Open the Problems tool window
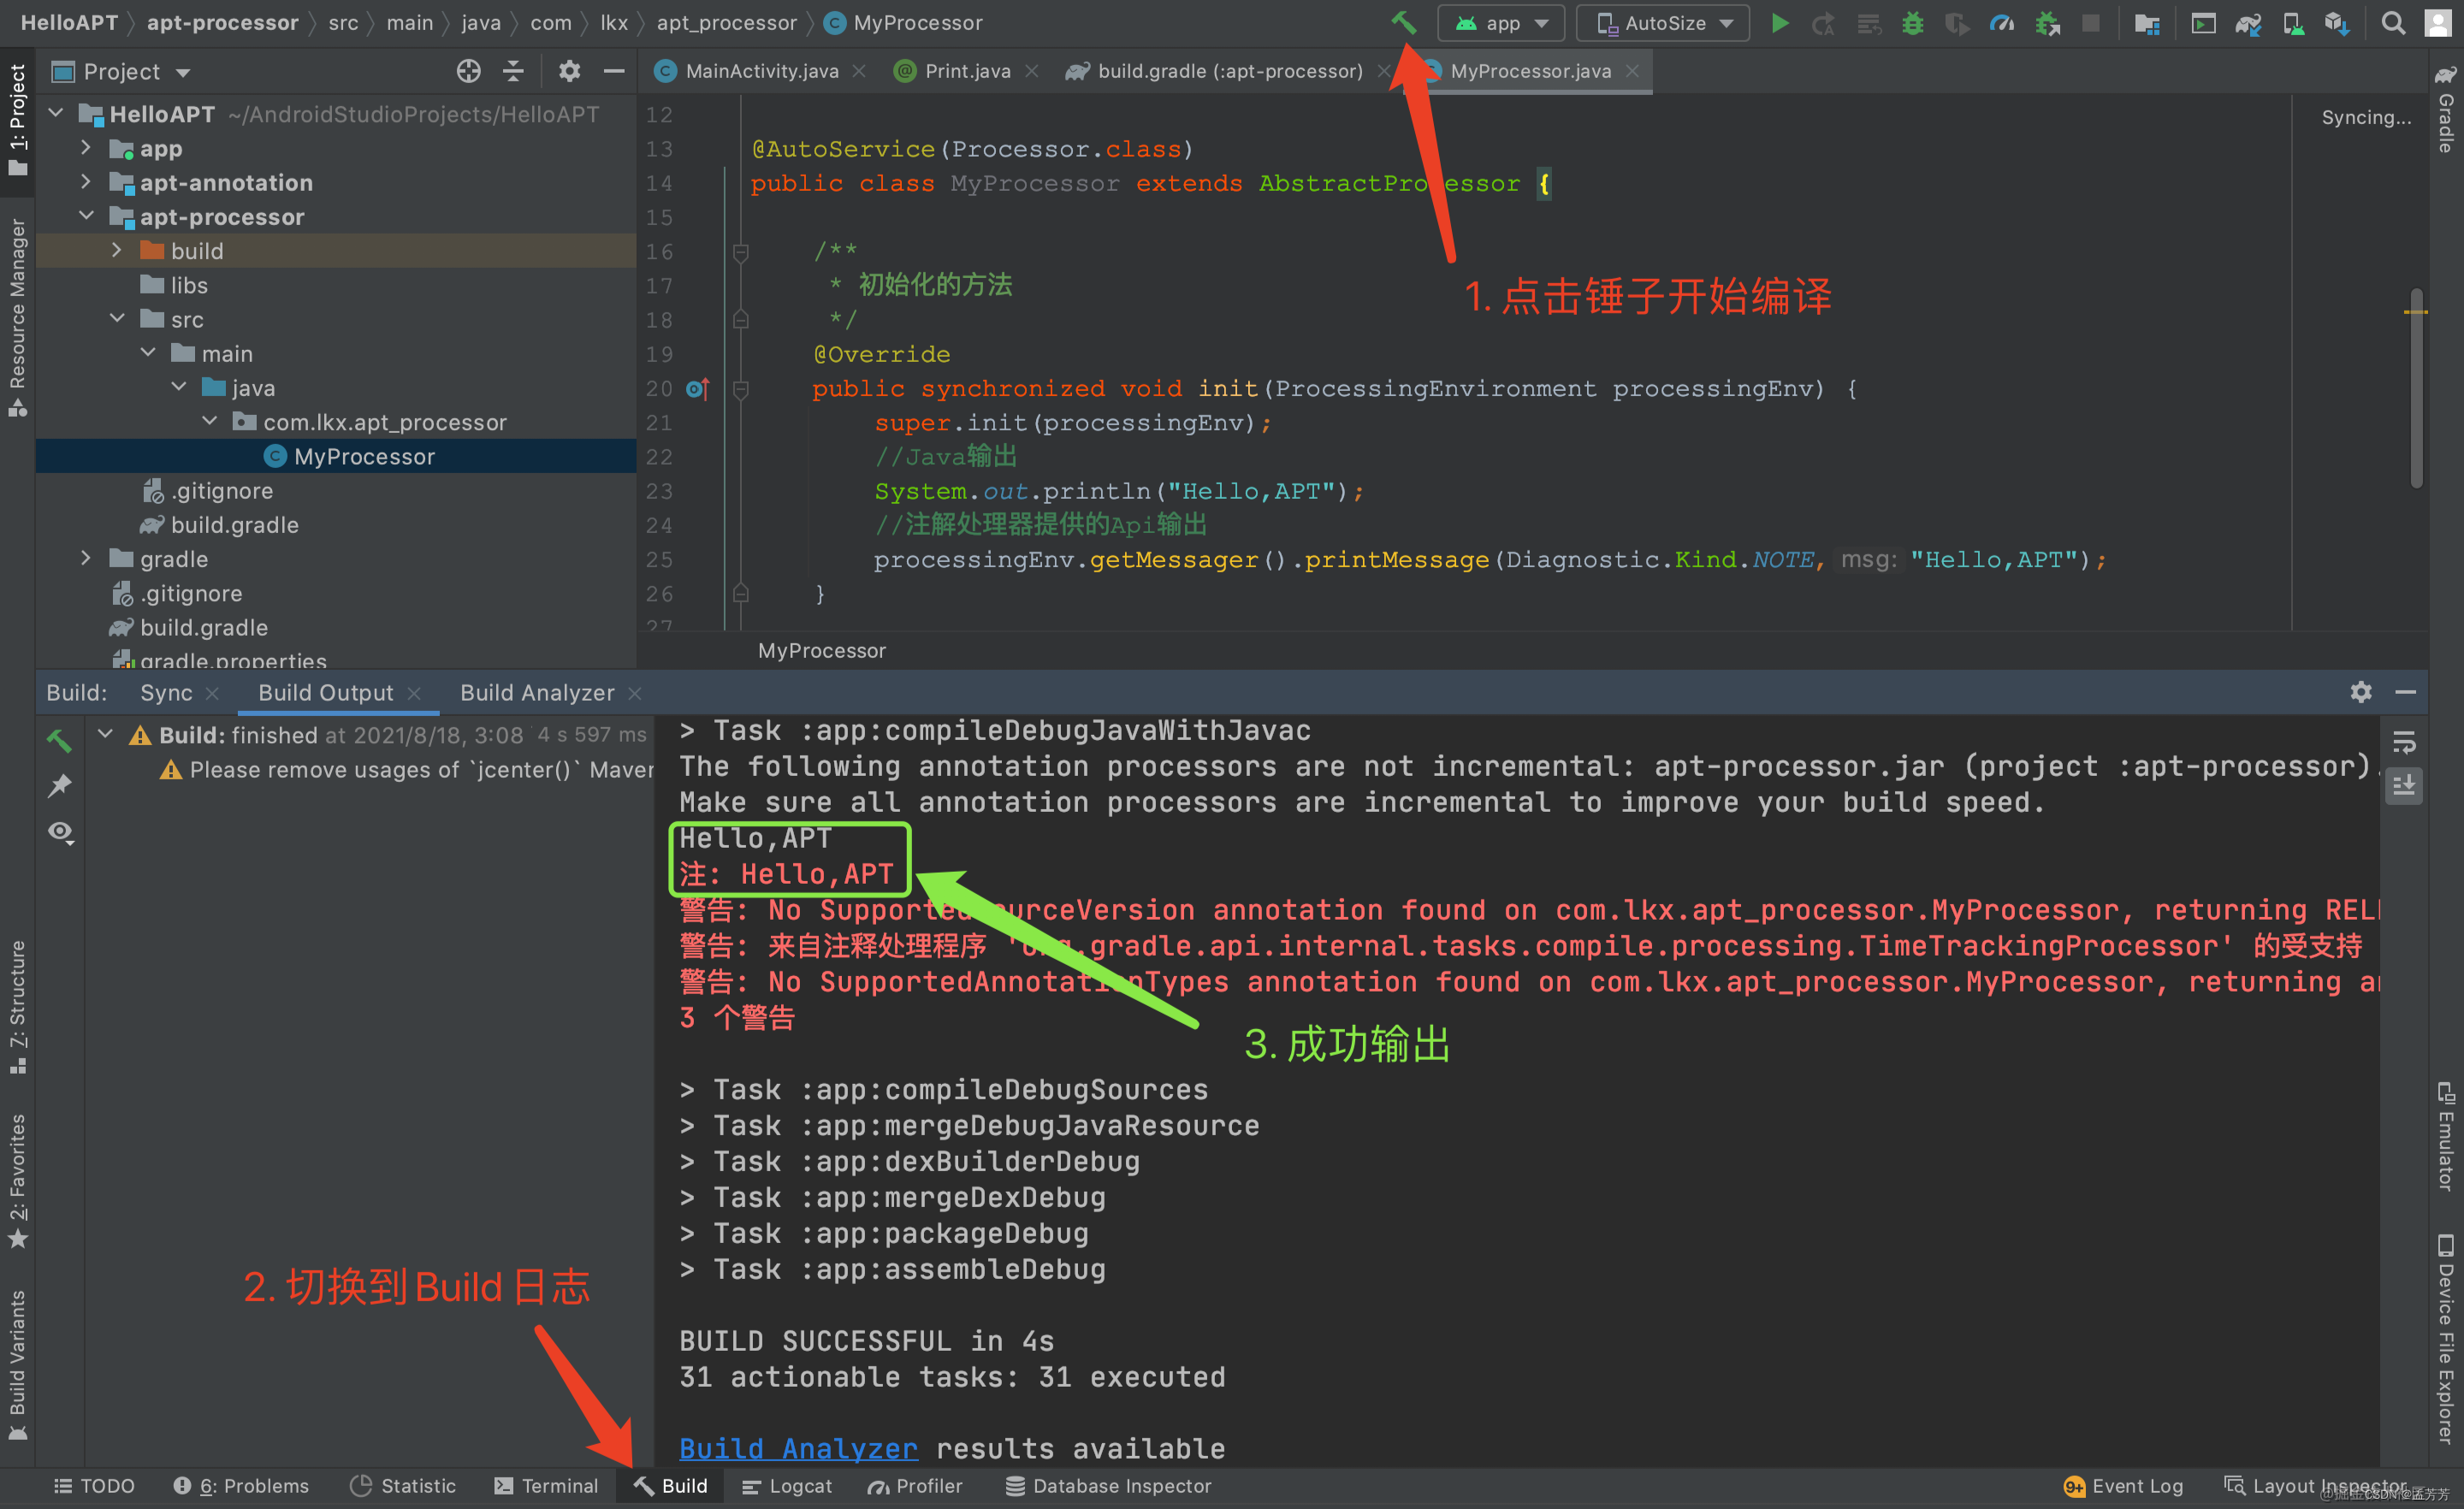2464x1509 pixels. pyautogui.click(x=241, y=1486)
